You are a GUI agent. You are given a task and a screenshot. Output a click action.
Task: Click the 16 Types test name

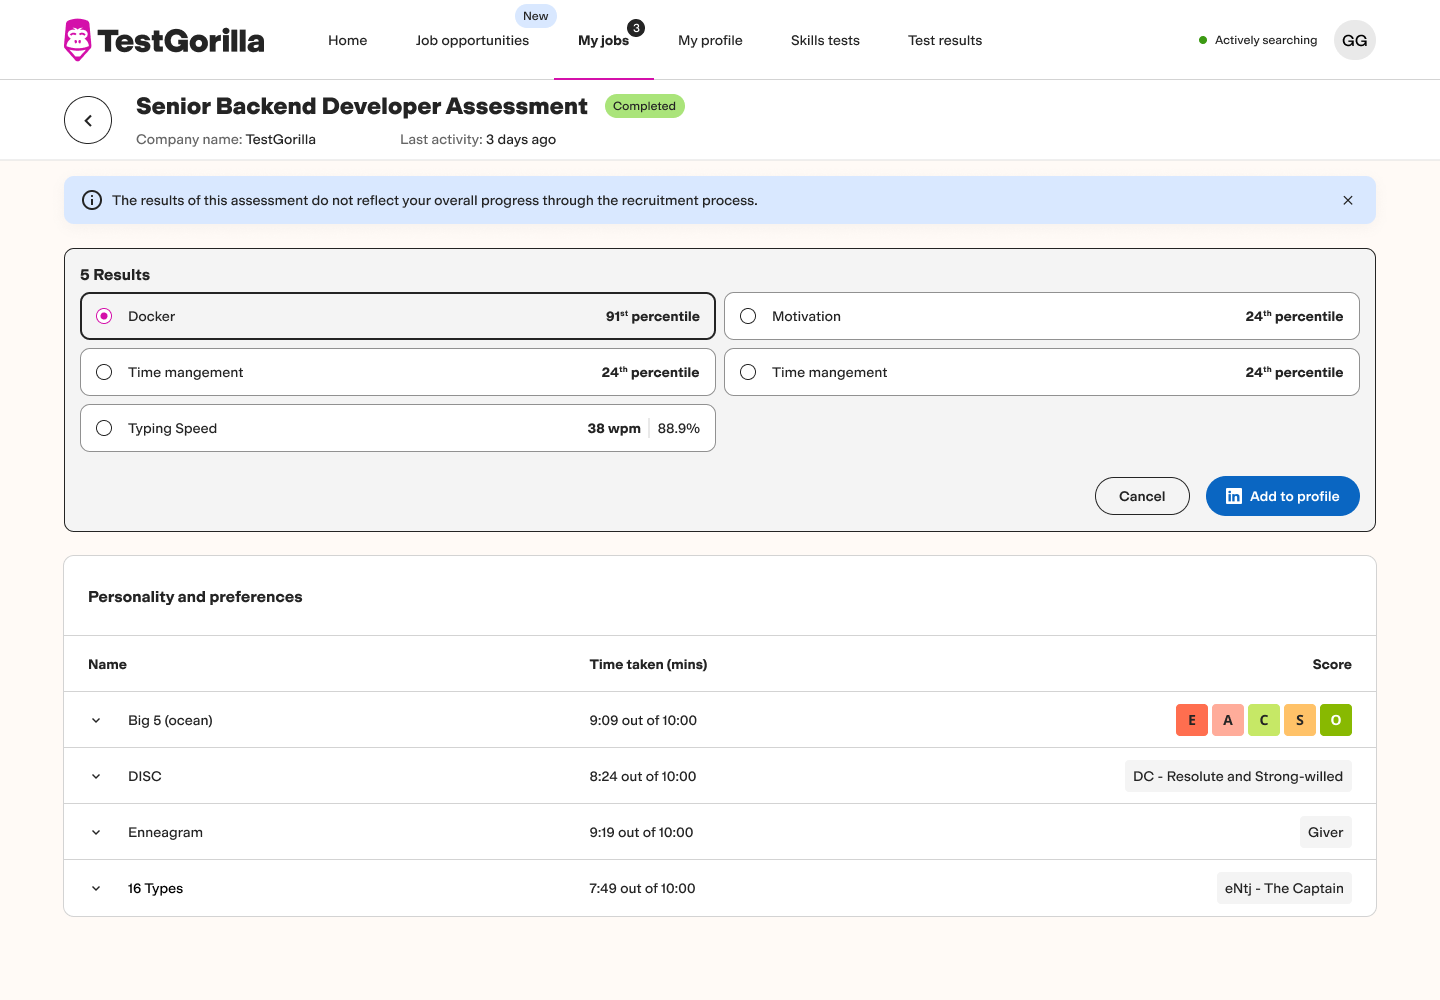[x=155, y=888]
